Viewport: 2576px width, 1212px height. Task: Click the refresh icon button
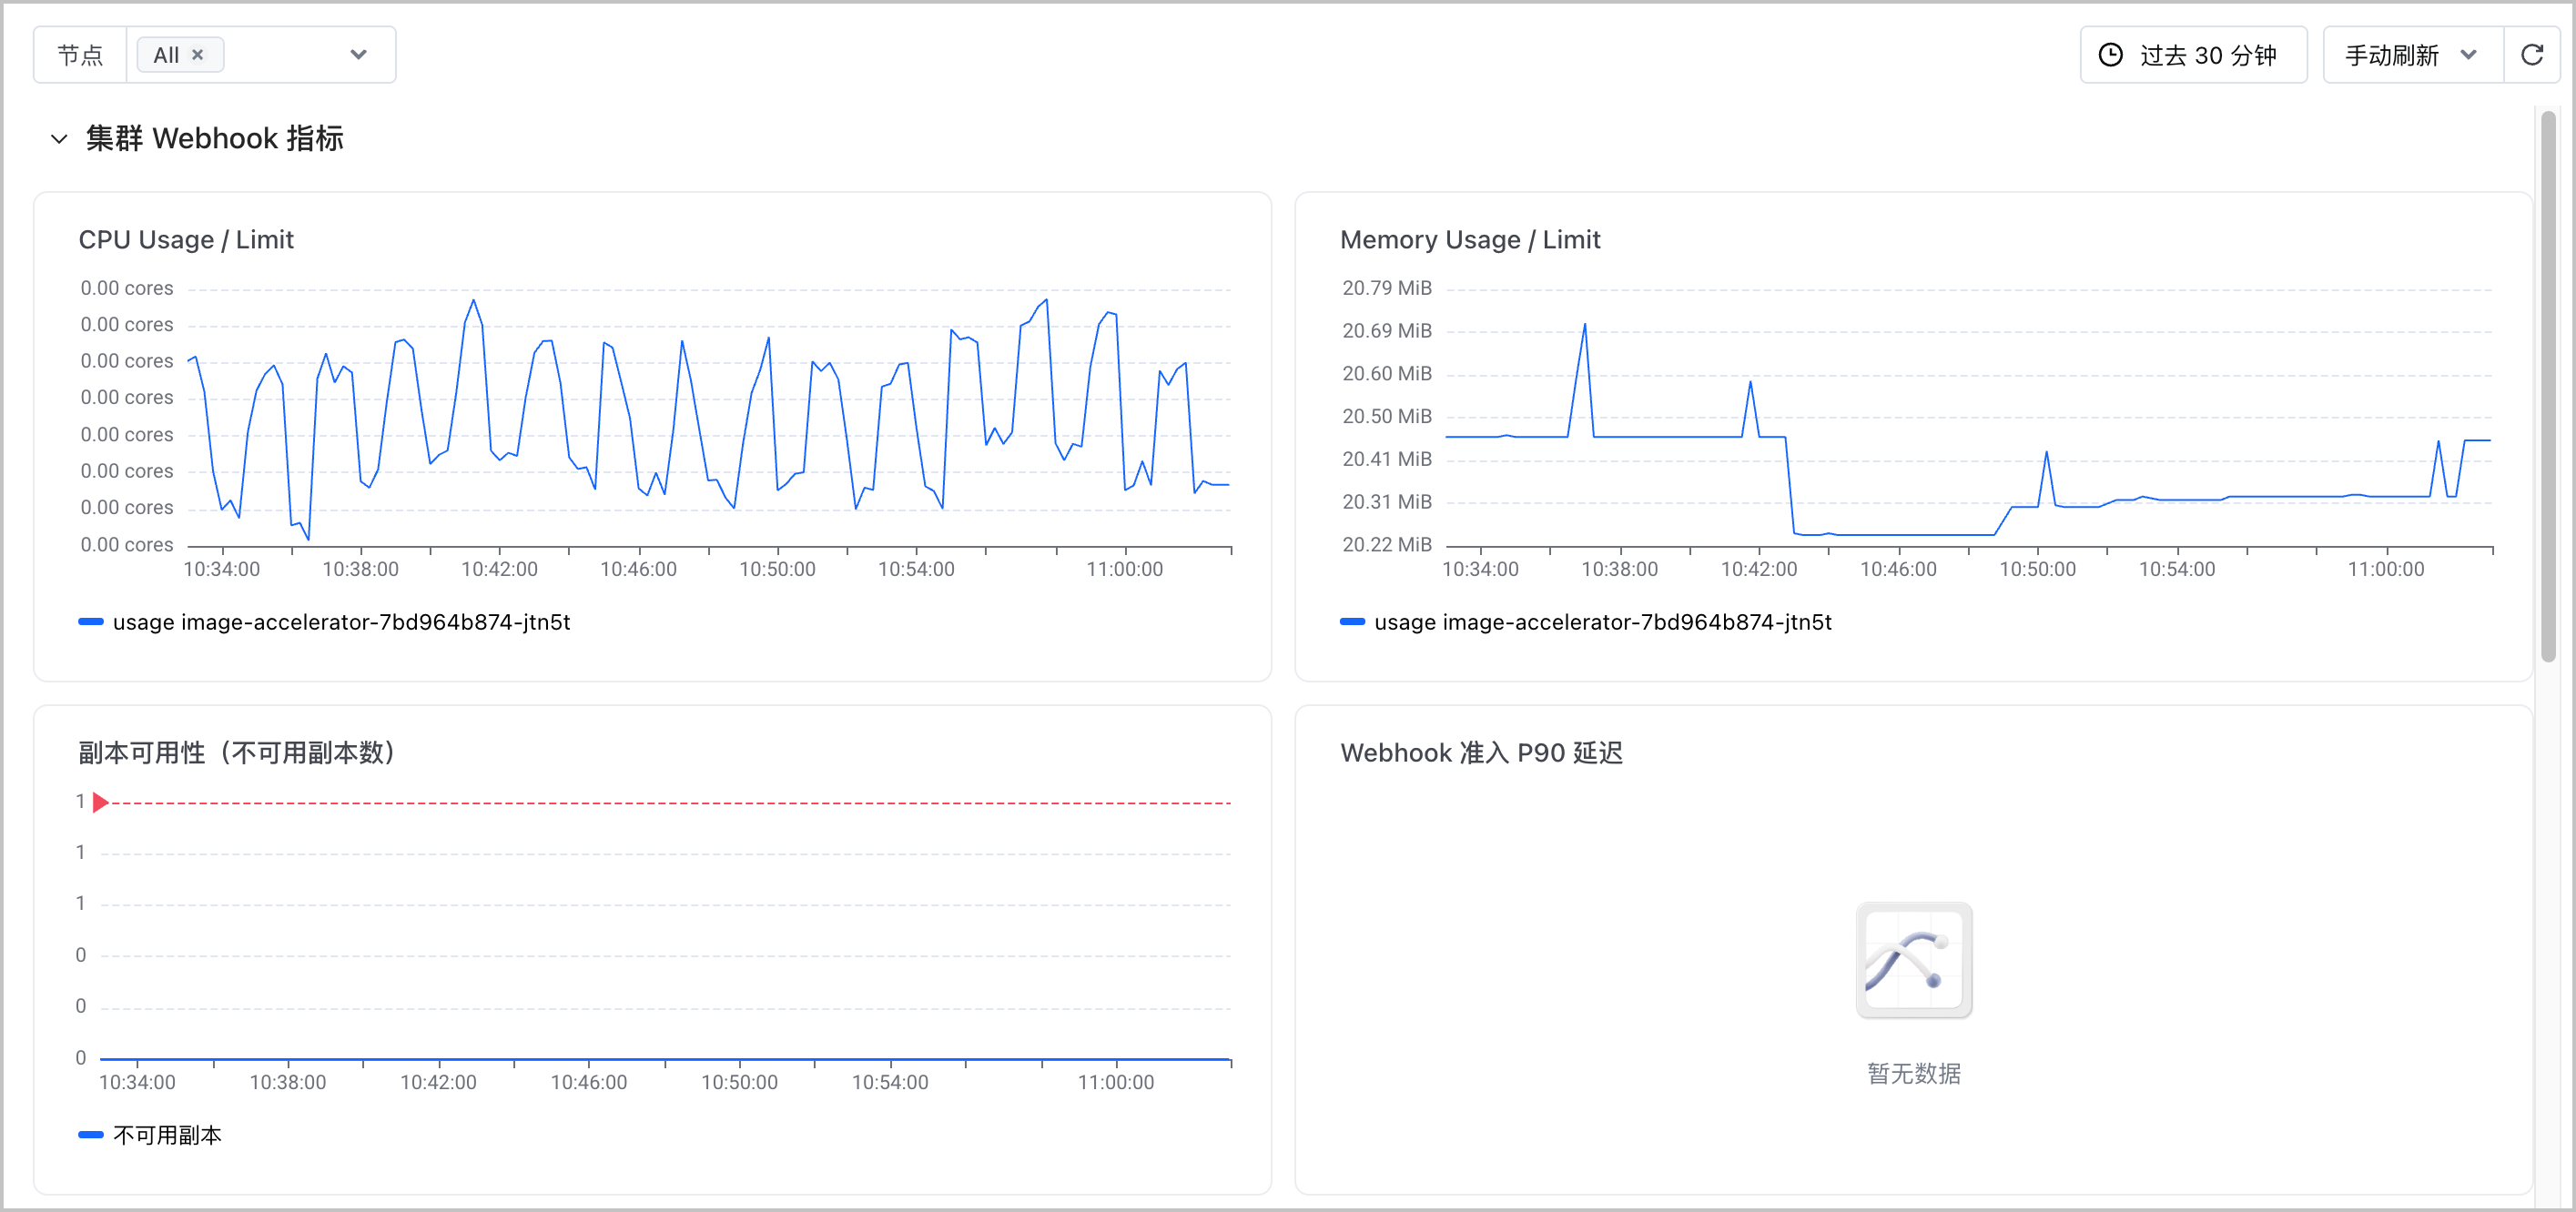pos(2531,55)
